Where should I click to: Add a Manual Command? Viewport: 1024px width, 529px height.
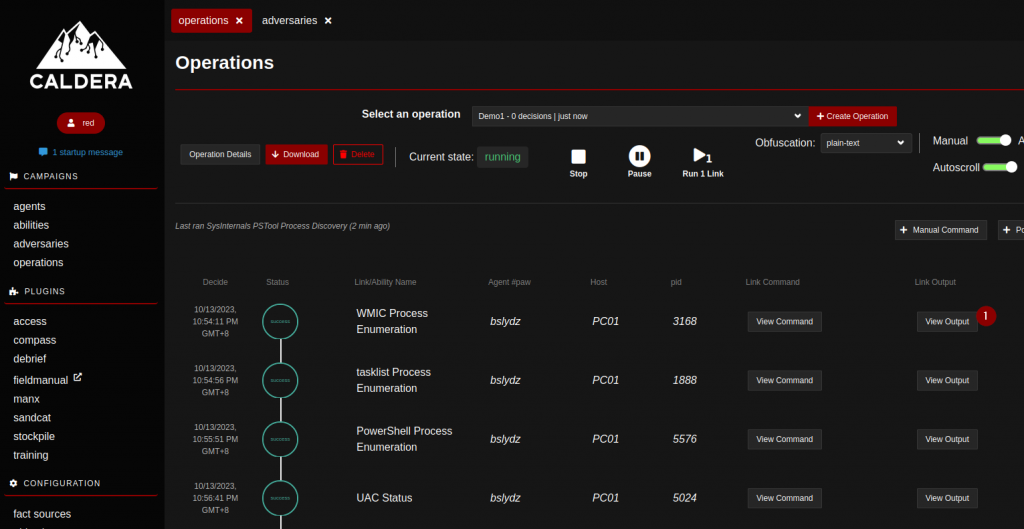(940, 230)
